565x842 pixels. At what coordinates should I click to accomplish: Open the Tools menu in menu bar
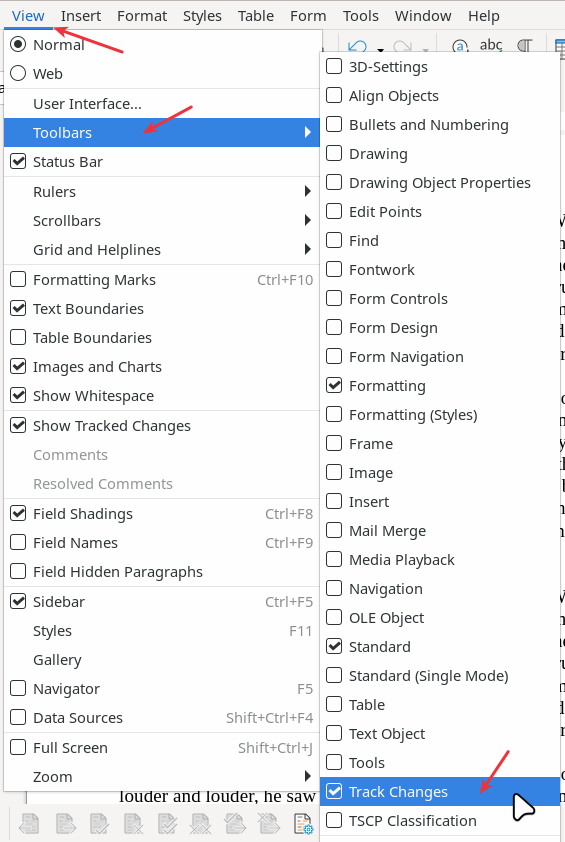click(361, 16)
